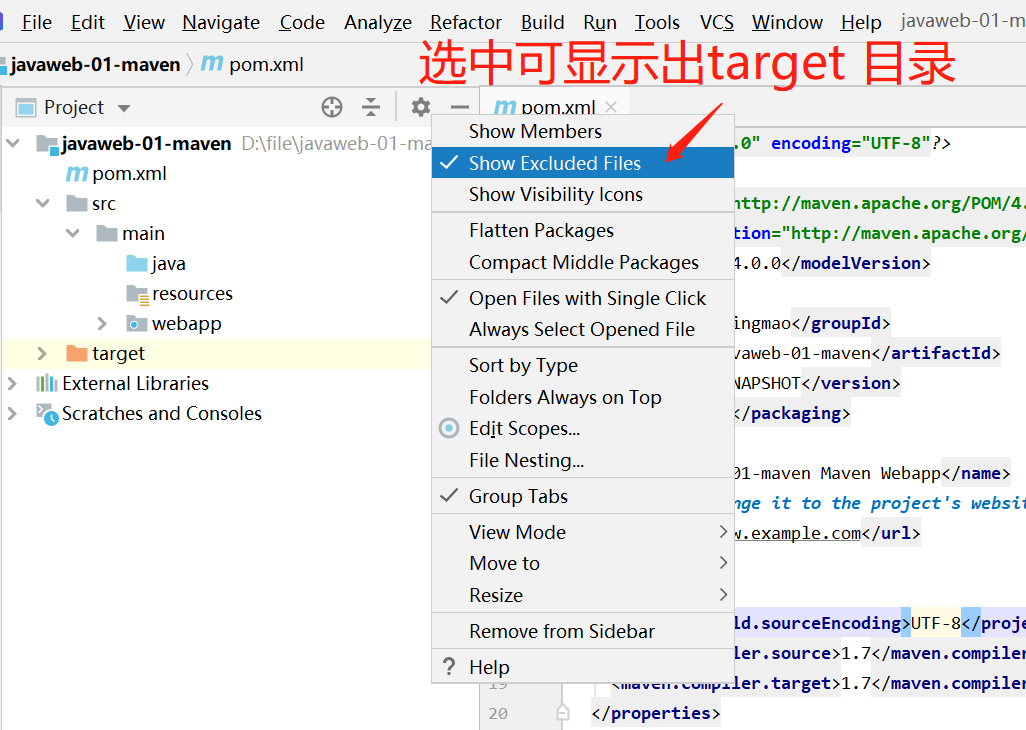
Task: Open the Move to submenu
Action: coord(582,563)
